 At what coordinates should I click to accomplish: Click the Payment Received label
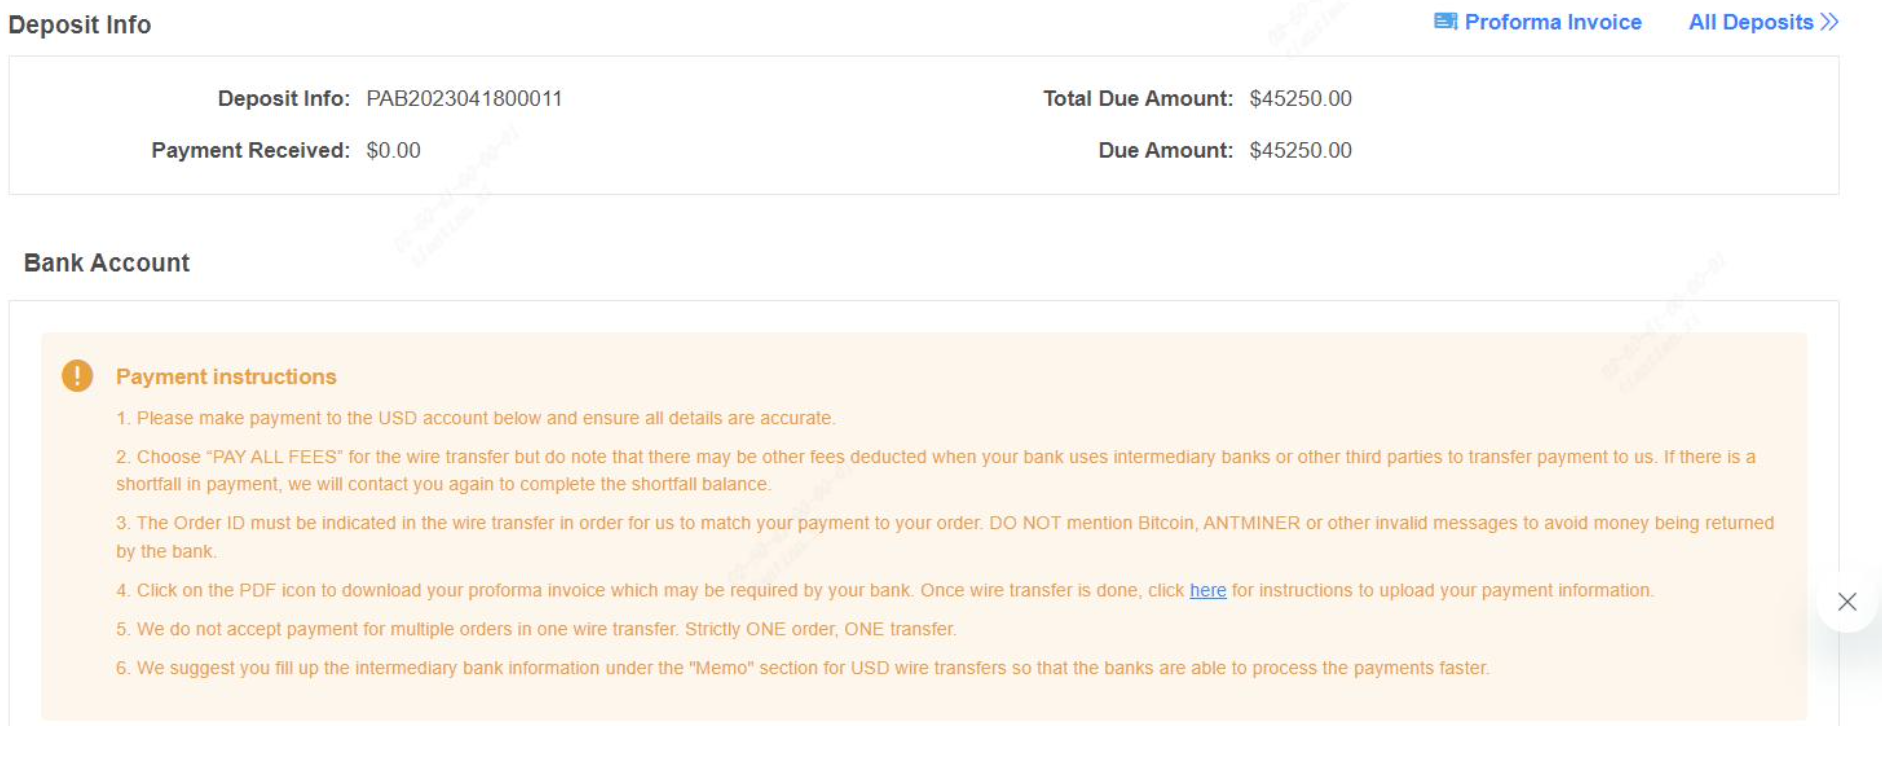click(x=250, y=151)
